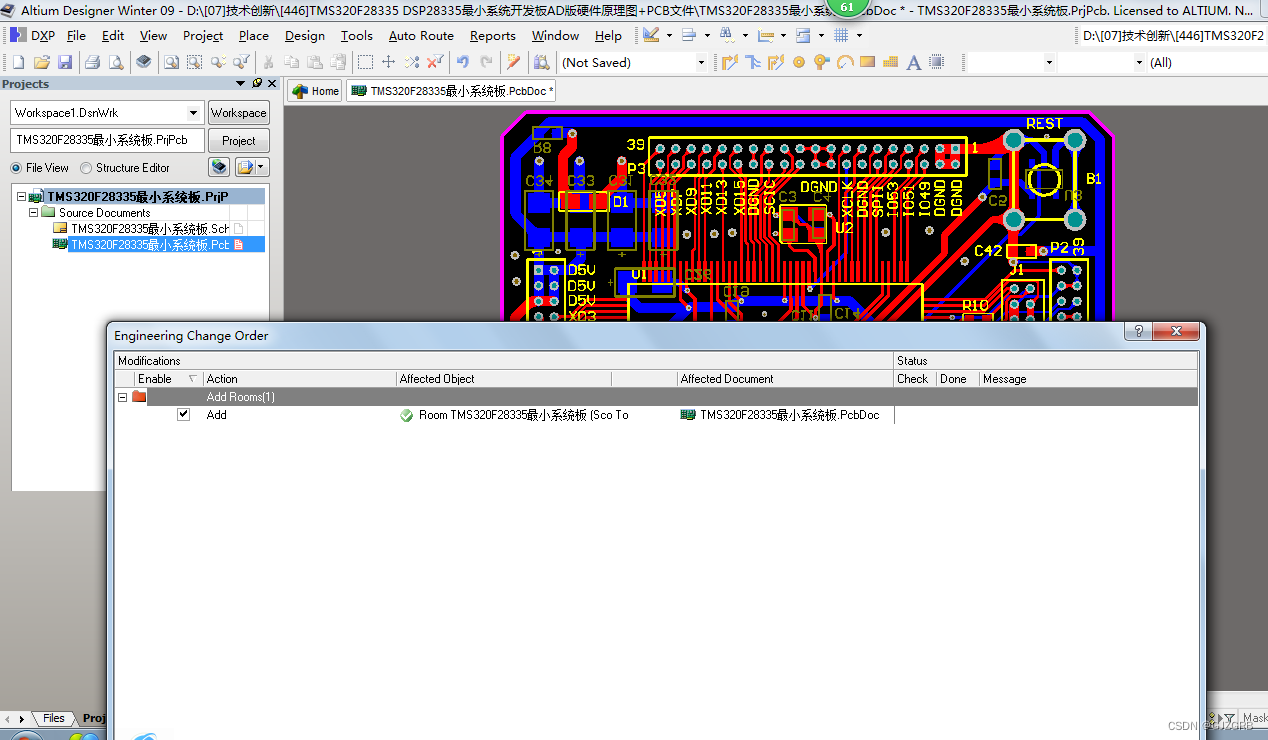Select the dashed rectangle area selection tool
The width and height of the screenshot is (1268, 740).
[x=365, y=62]
